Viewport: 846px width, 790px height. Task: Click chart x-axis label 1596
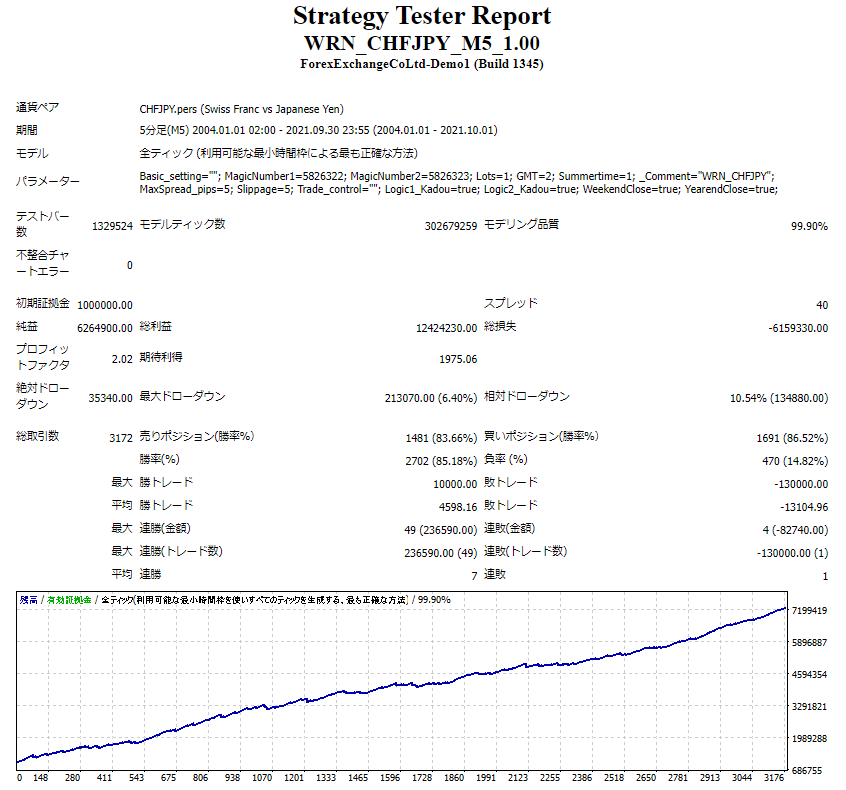(390, 778)
